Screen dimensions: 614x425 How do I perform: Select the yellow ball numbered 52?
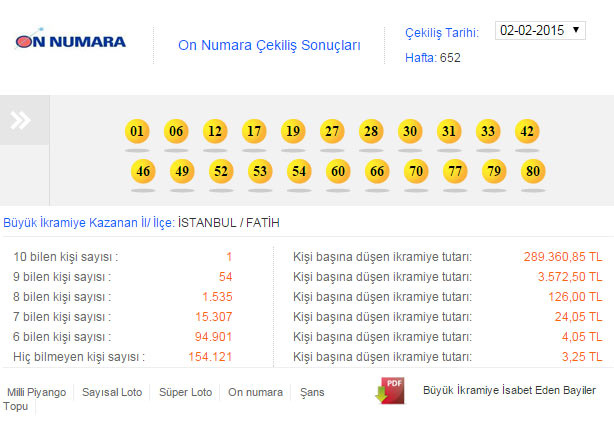pos(221,171)
